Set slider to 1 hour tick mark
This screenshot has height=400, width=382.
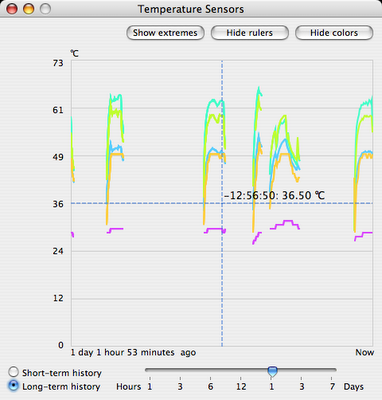[x=150, y=379]
